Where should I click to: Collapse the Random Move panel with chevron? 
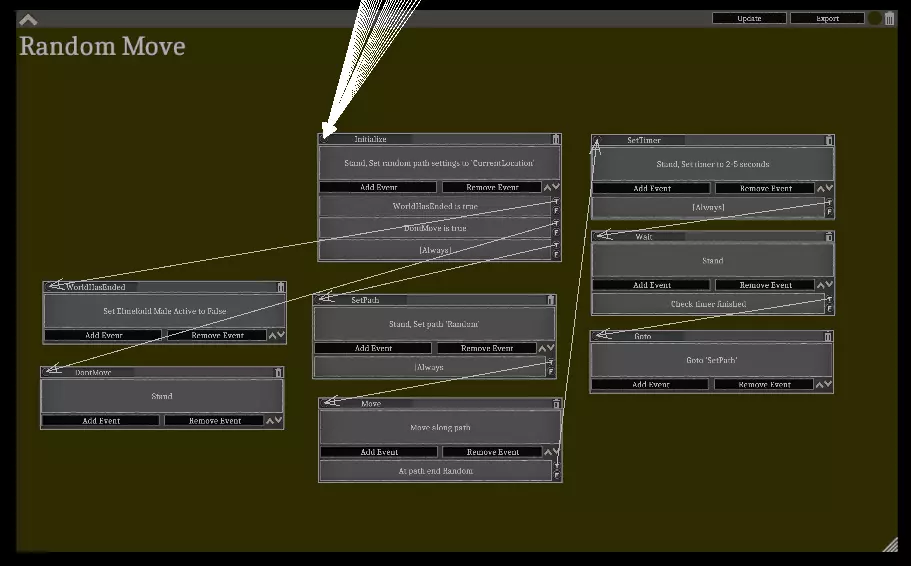(x=28, y=20)
